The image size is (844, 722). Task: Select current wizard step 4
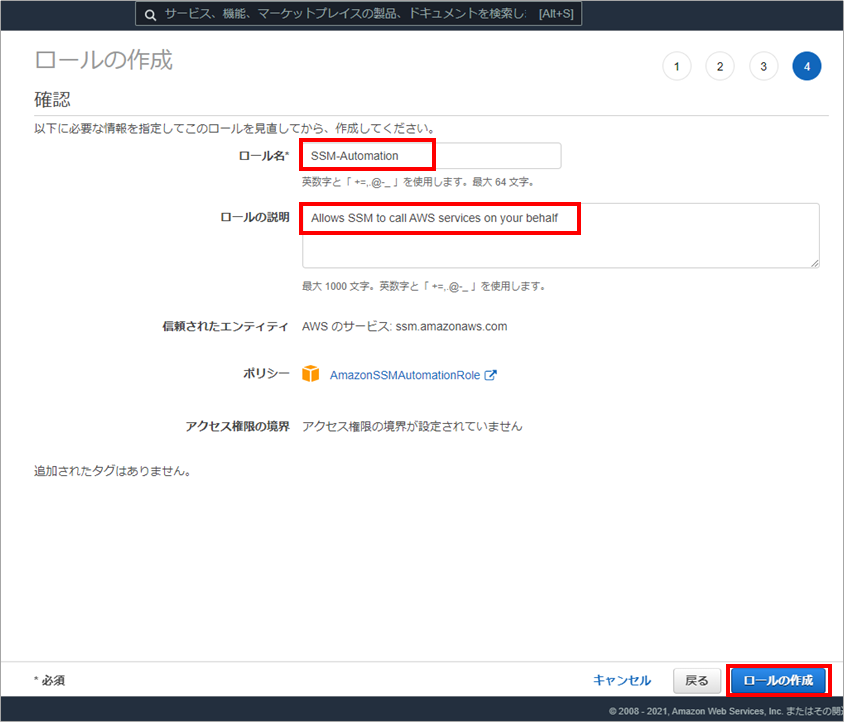[806, 66]
